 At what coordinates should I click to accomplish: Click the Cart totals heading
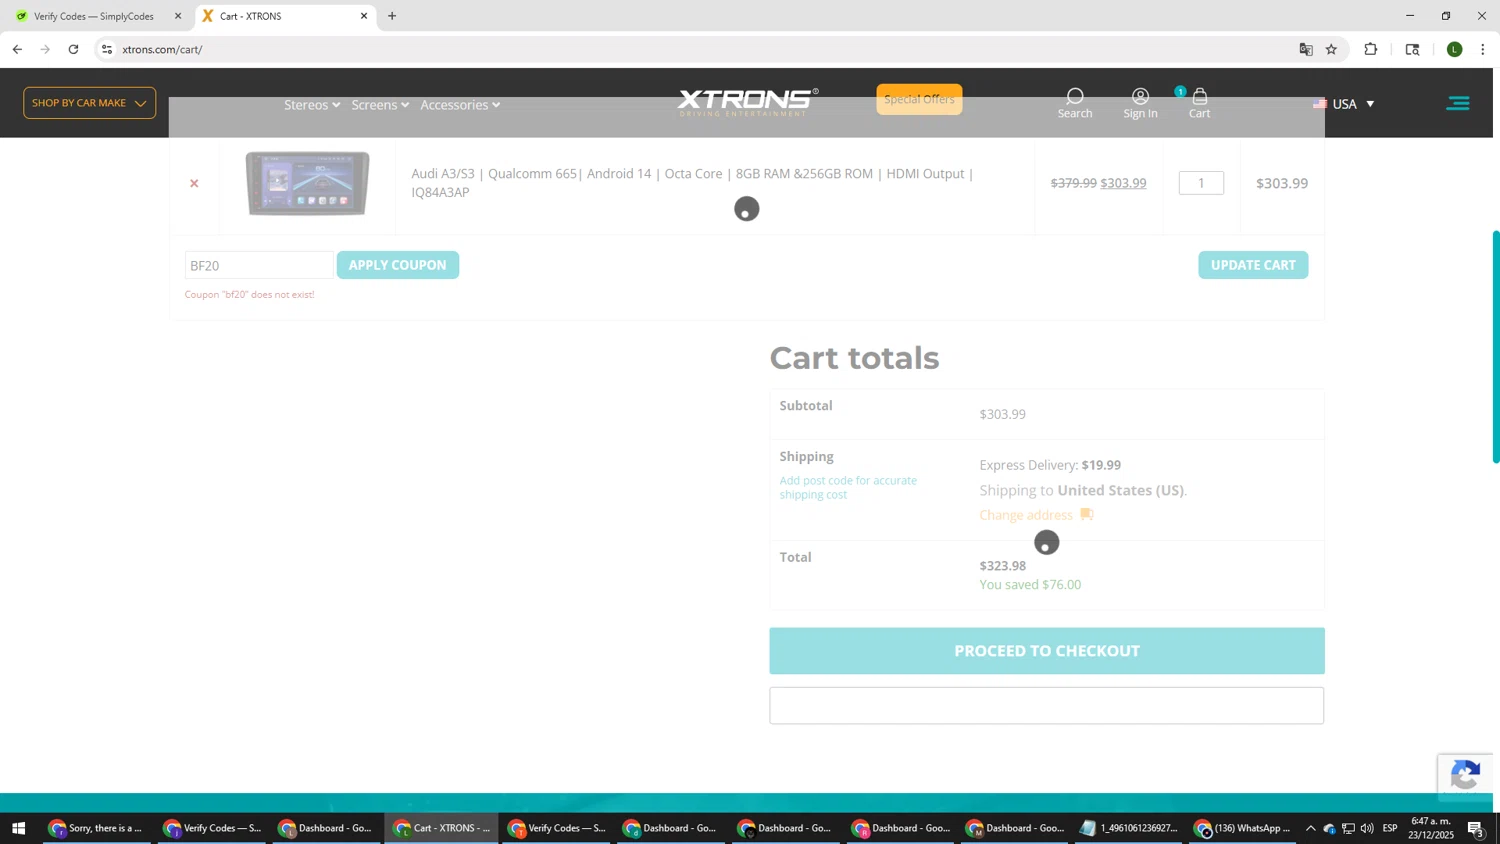coord(854,358)
